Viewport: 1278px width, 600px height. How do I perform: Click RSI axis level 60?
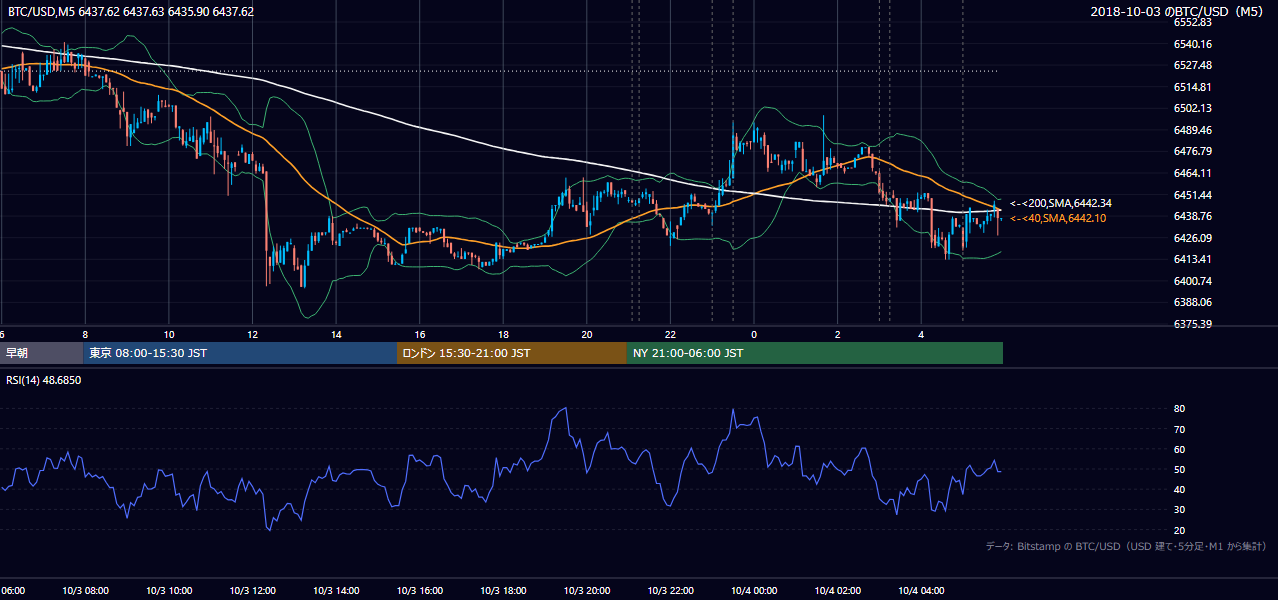(x=1179, y=449)
